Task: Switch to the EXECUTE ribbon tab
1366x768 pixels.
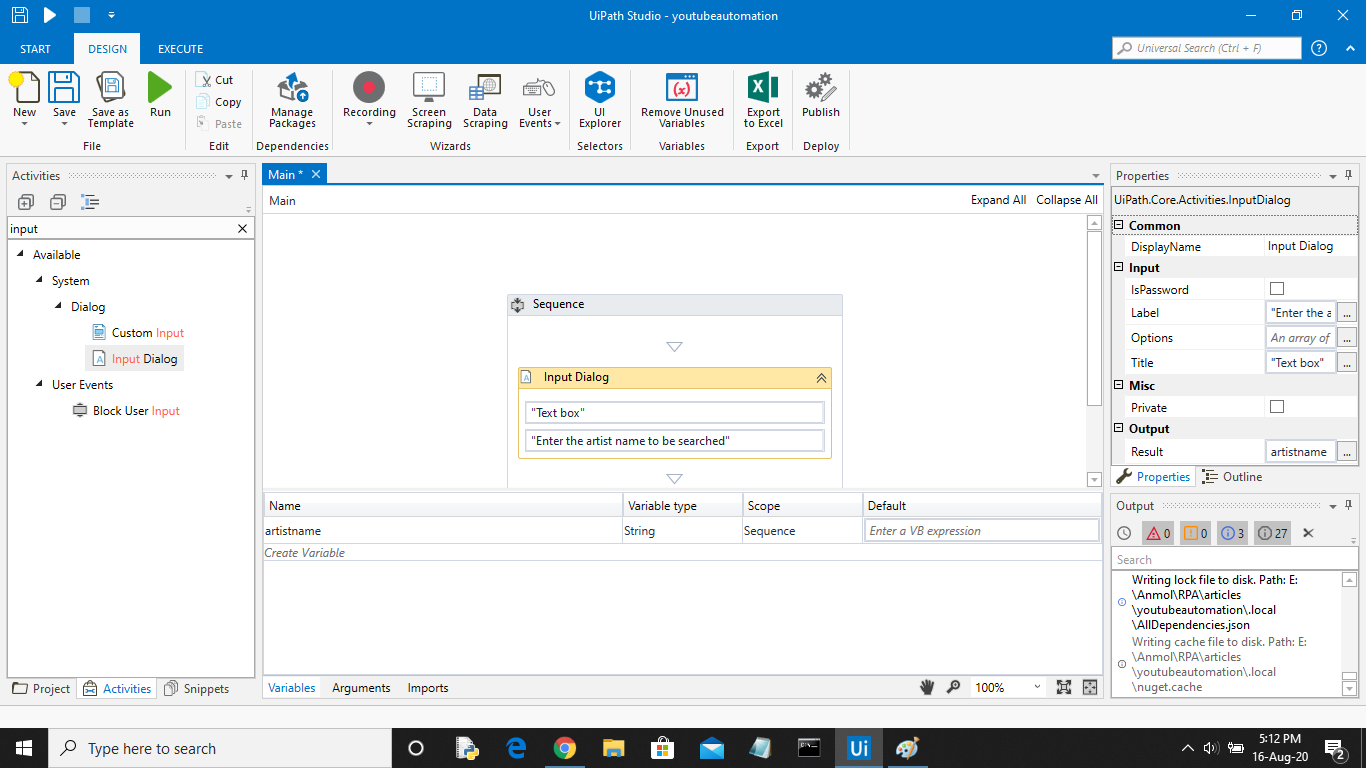Action: click(x=180, y=49)
